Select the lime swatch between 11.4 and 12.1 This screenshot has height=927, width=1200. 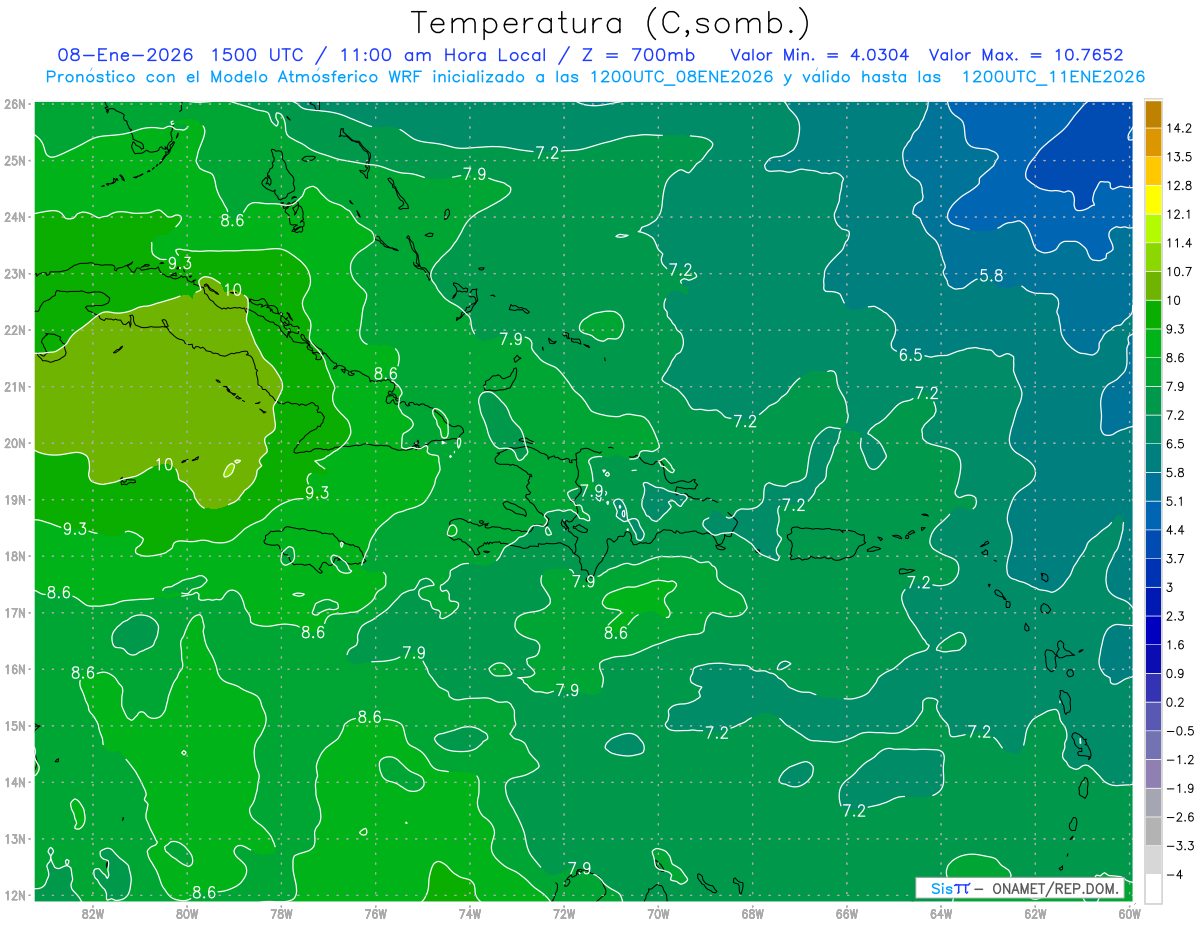1153,229
